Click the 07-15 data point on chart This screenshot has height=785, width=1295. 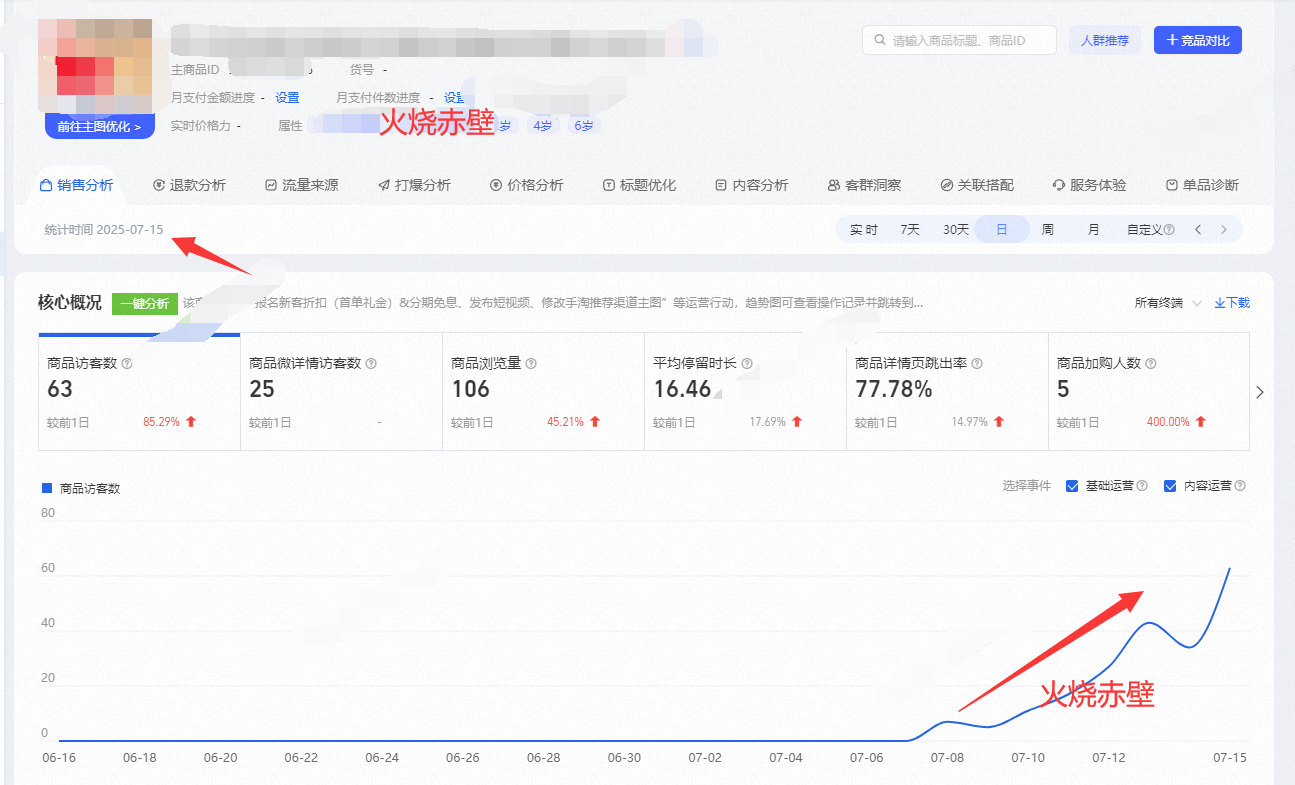[x=1229, y=568]
